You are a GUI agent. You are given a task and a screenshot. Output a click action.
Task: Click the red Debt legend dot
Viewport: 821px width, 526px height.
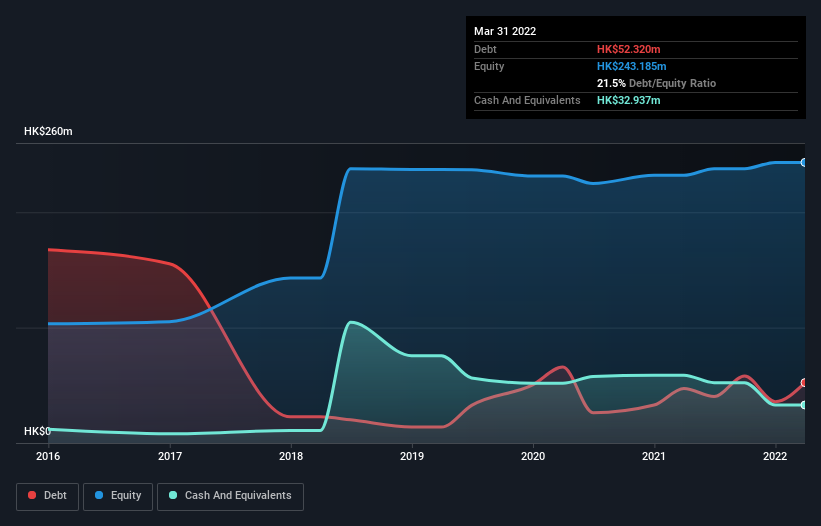pyautogui.click(x=32, y=495)
